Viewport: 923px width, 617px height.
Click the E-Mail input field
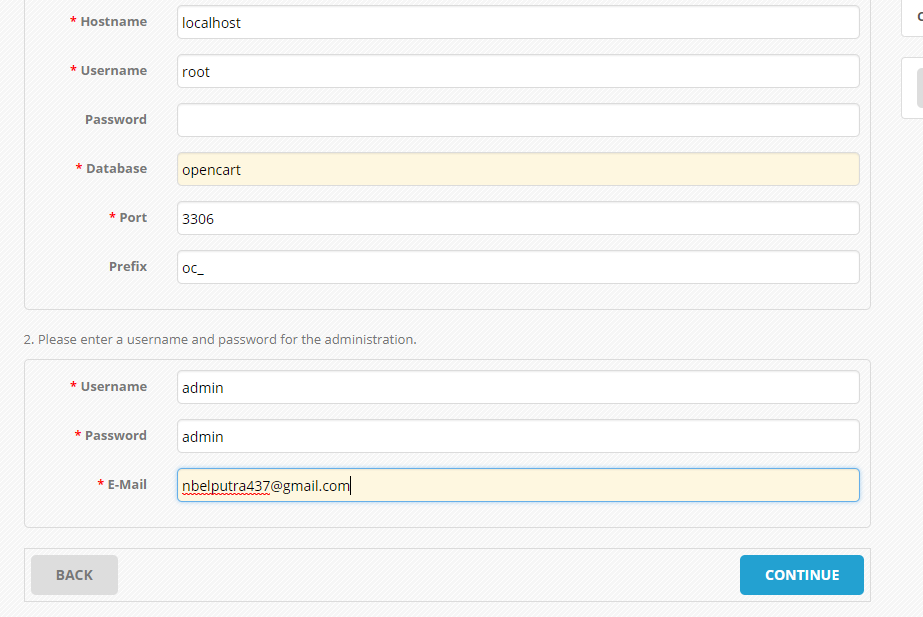518,485
